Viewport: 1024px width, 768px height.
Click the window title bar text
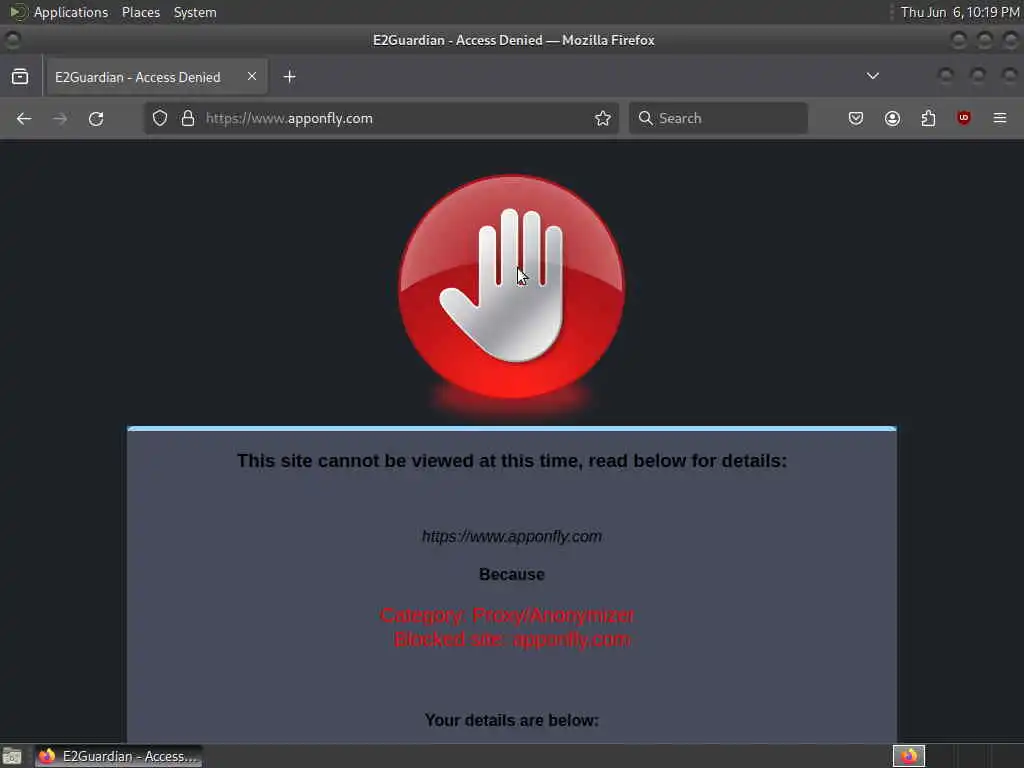click(x=513, y=40)
